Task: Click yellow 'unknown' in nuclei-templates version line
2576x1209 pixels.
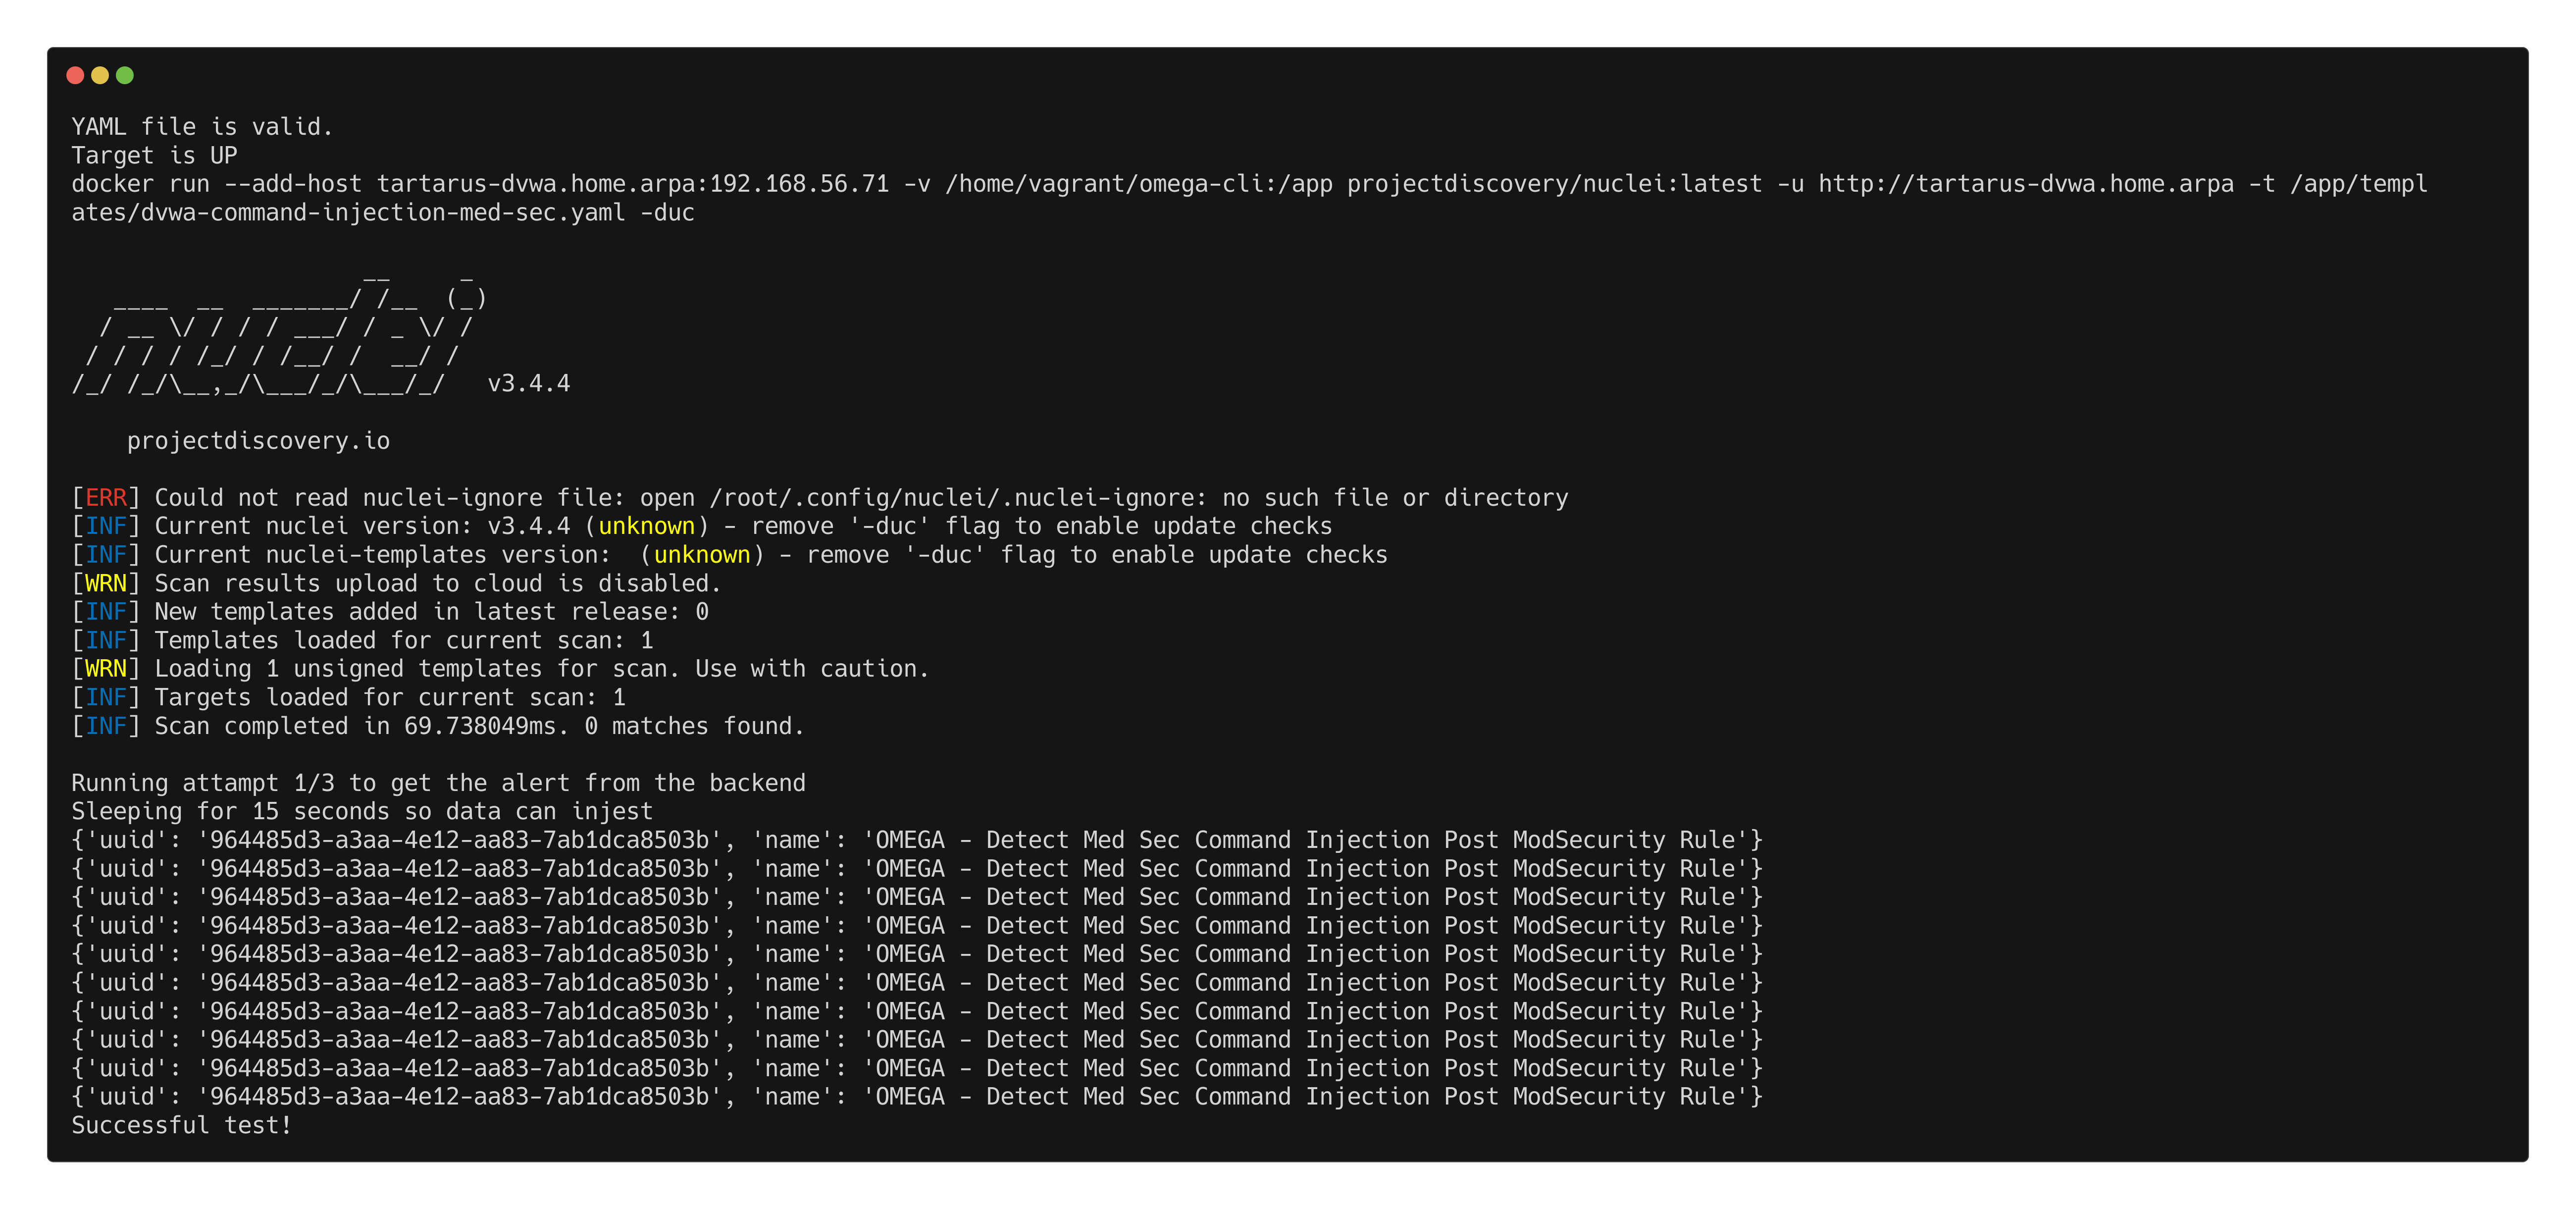Action: tap(701, 555)
